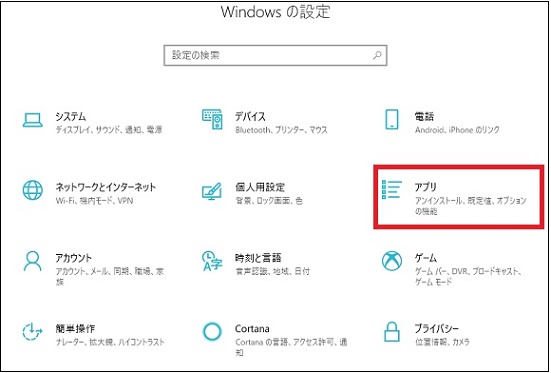Image resolution: width=551 pixels, height=373 pixels.
Task: Open the アプリ settings label
Action: coord(425,187)
